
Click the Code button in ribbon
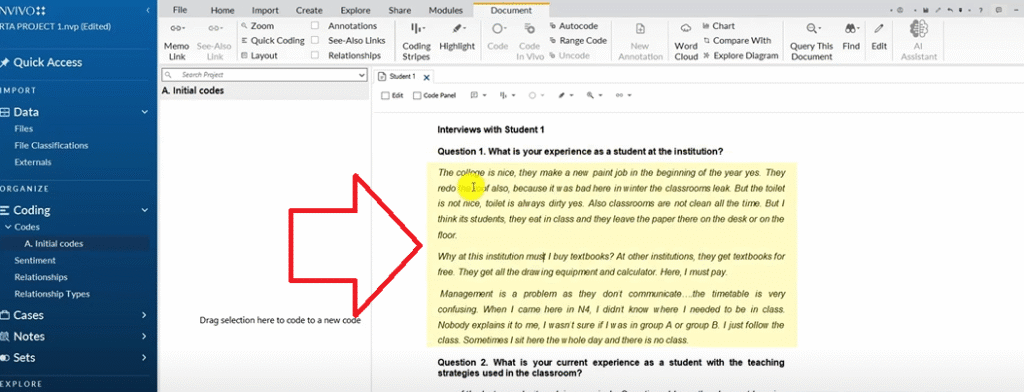[x=498, y=37]
